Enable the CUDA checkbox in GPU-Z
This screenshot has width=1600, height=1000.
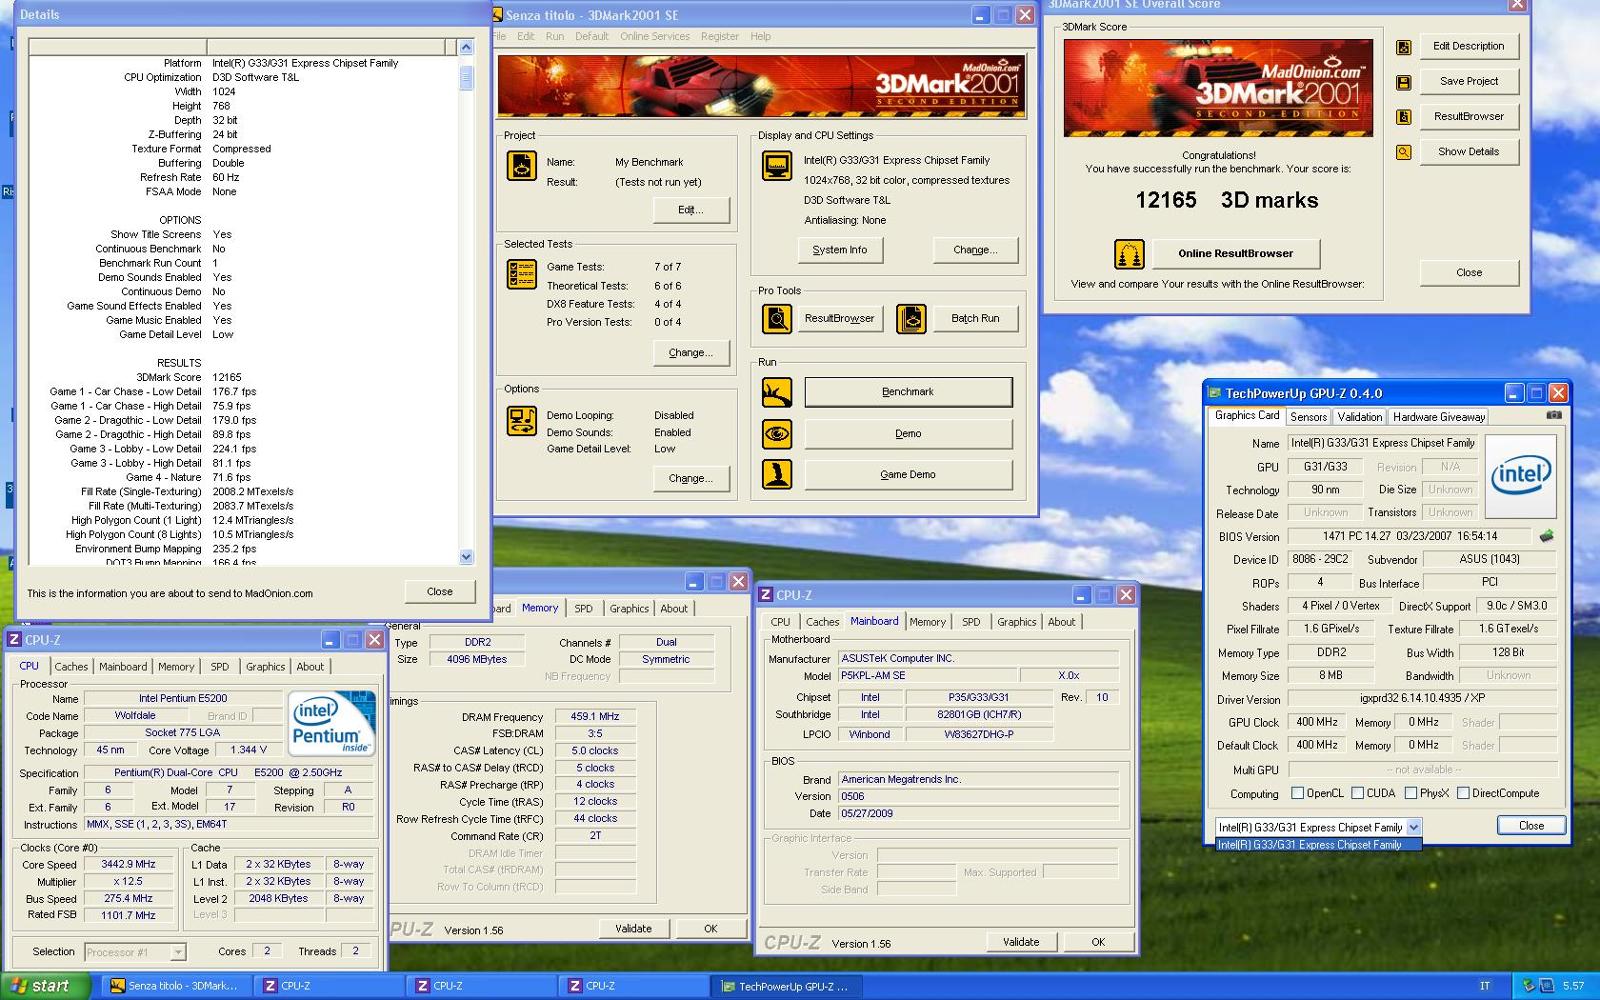pos(1358,793)
